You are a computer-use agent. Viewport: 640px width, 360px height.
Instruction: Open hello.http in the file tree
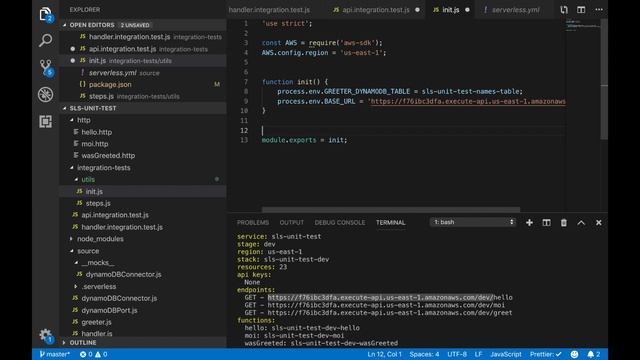tap(96, 132)
